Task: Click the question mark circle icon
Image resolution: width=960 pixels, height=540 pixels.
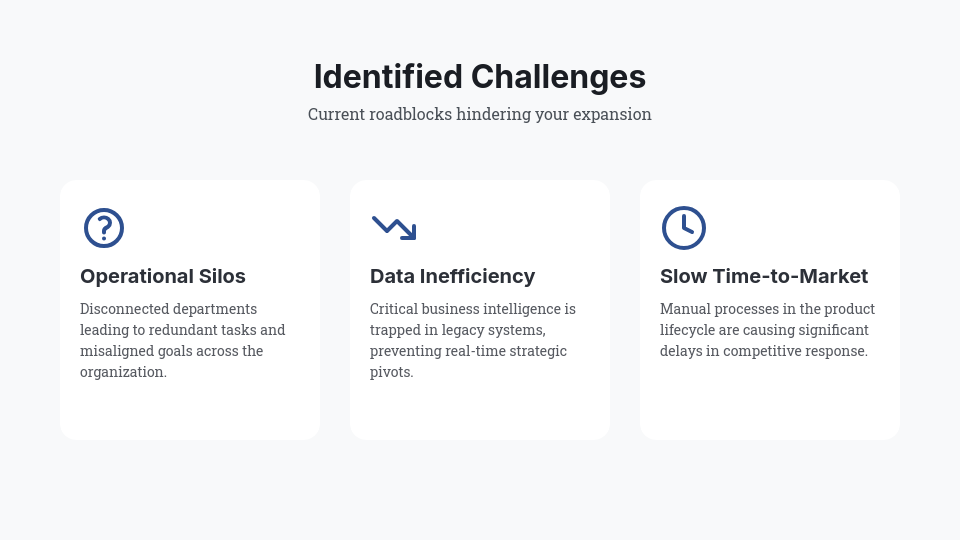Action: (x=104, y=228)
